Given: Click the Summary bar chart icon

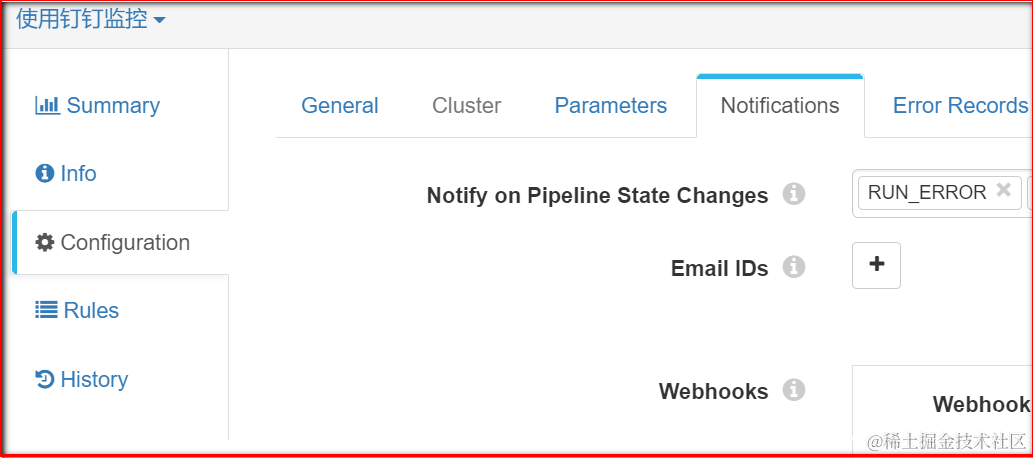Looking at the screenshot, I should point(47,105).
